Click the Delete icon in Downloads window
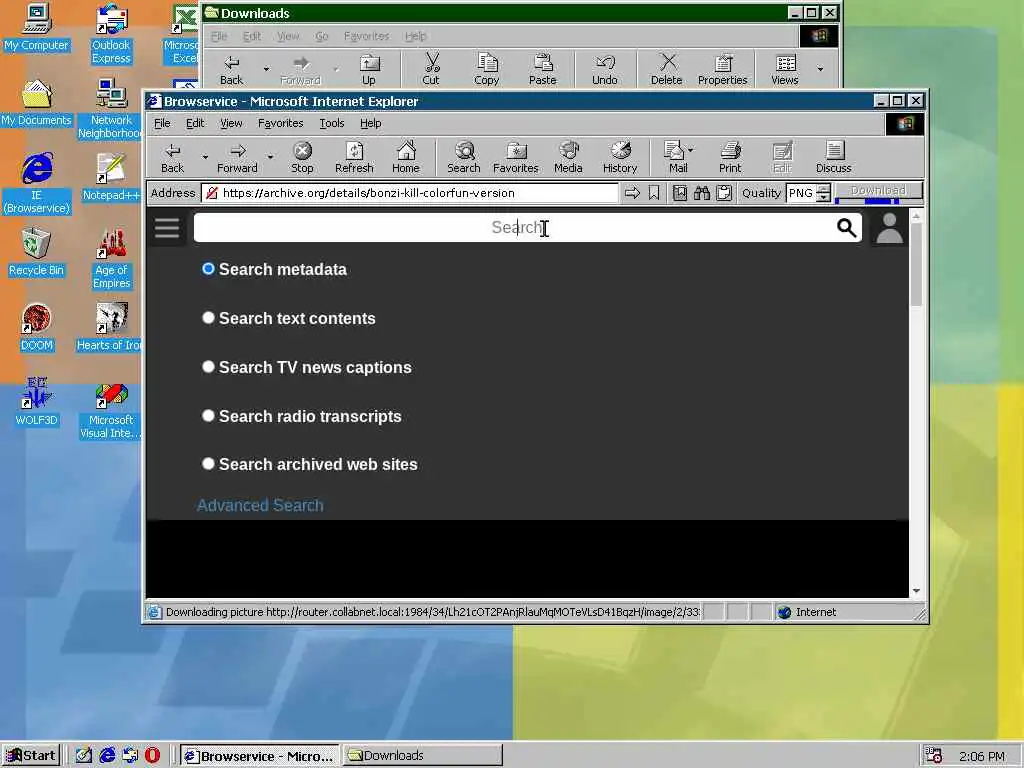Screen dimensions: 1024x768 pos(666,69)
